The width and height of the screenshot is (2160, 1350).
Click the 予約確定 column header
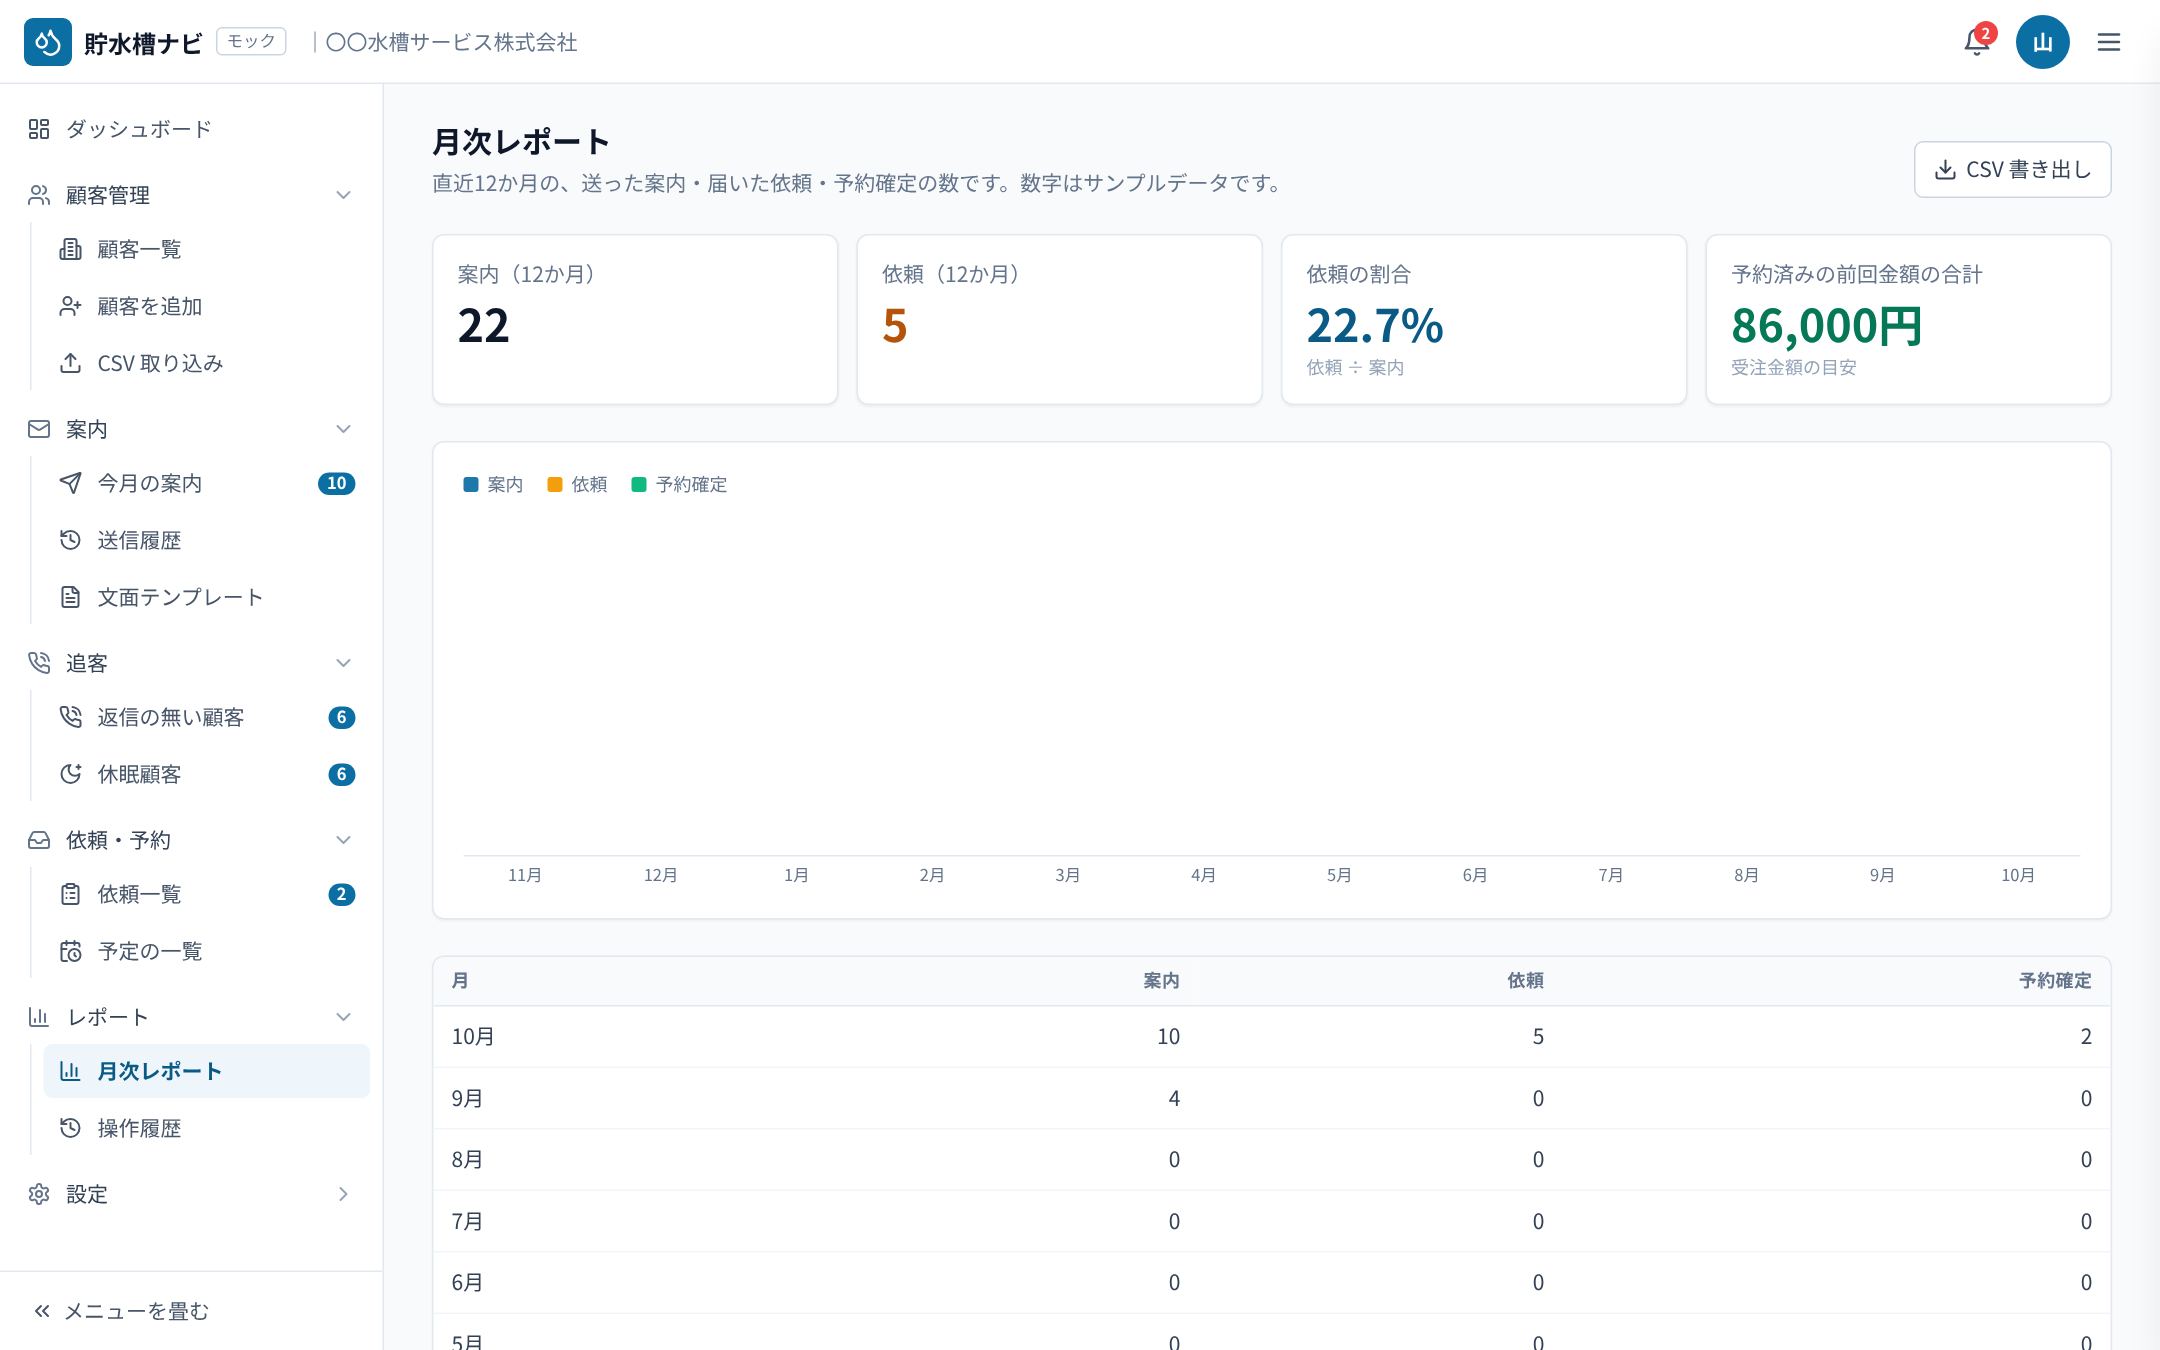tap(2055, 981)
